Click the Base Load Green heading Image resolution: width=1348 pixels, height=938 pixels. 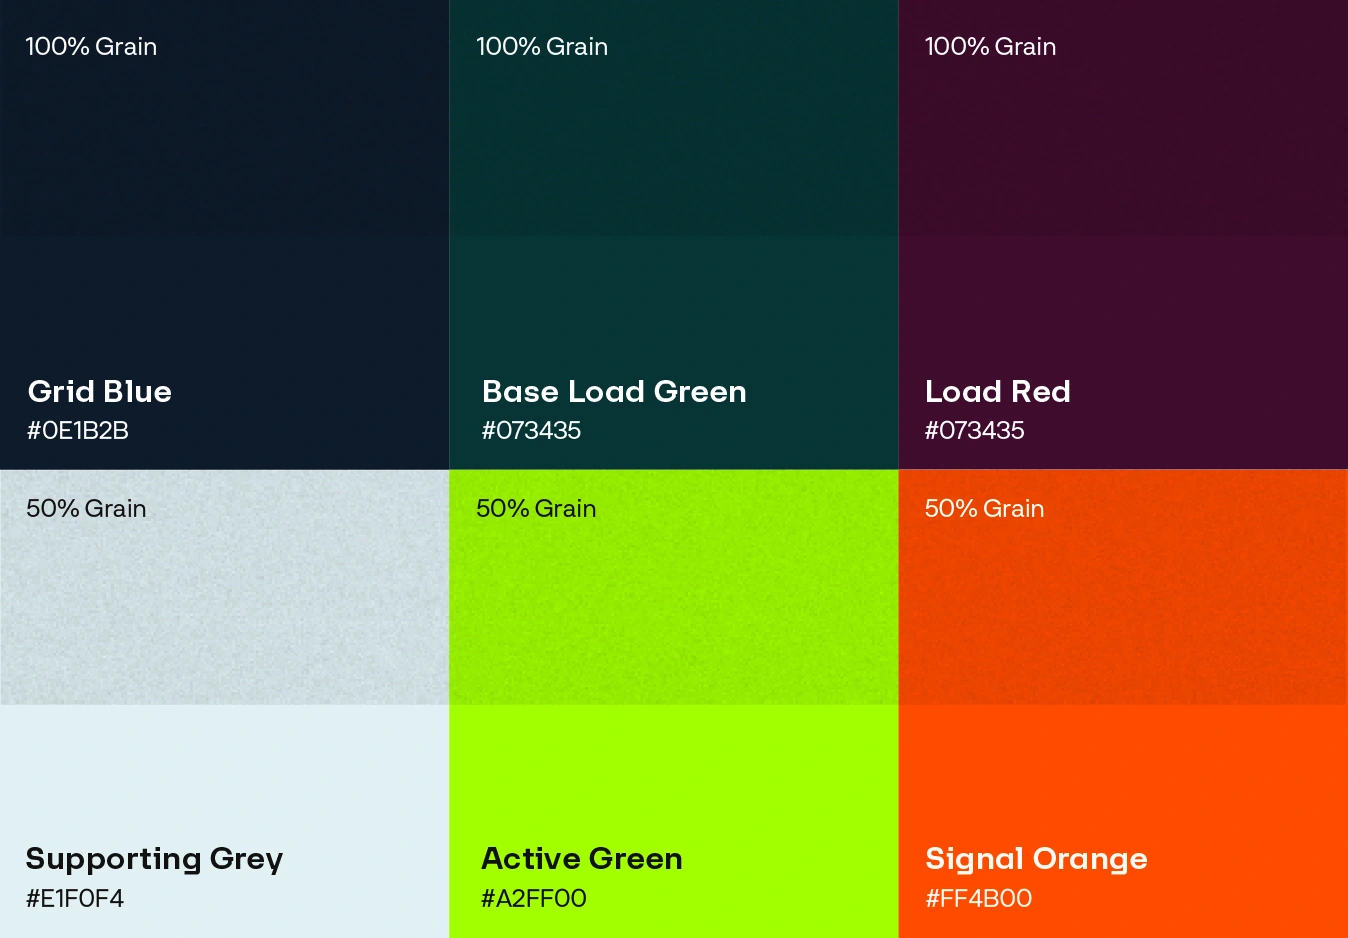(x=614, y=391)
